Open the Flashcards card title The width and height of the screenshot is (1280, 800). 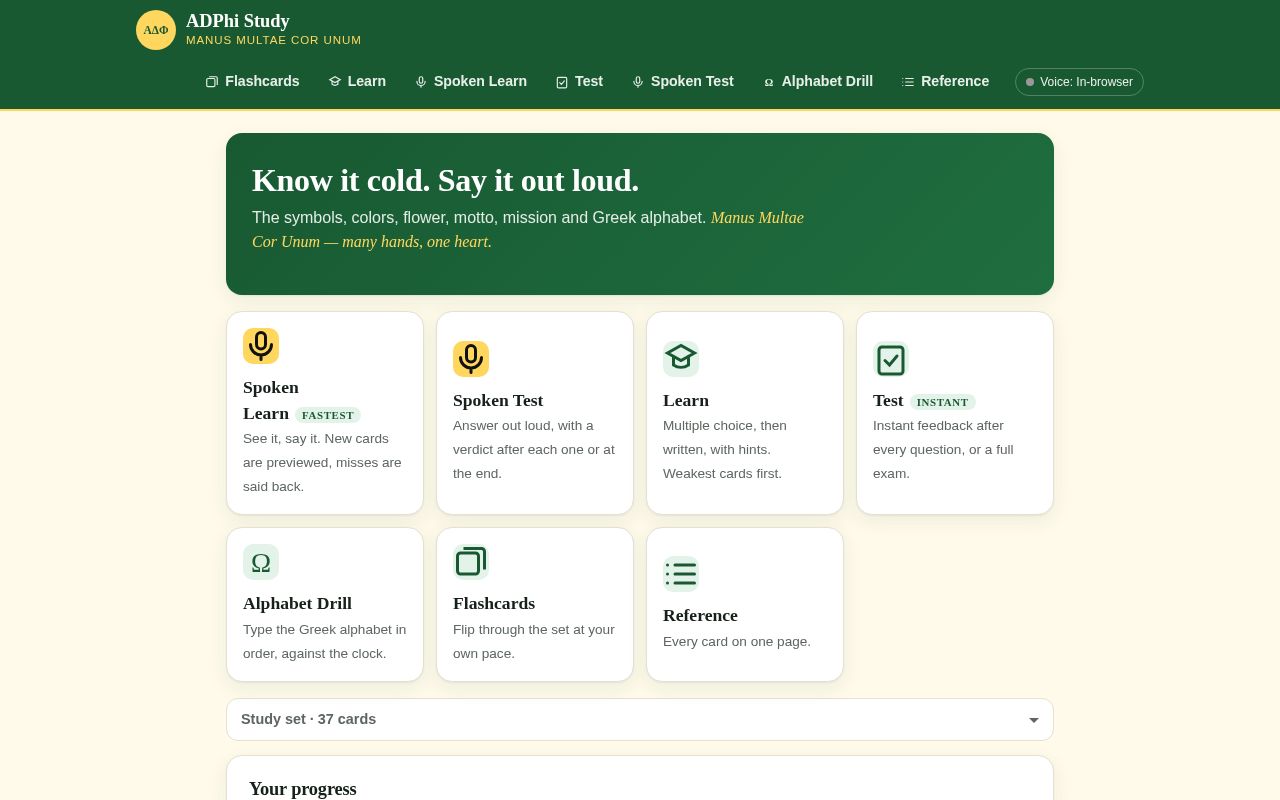tap(494, 603)
